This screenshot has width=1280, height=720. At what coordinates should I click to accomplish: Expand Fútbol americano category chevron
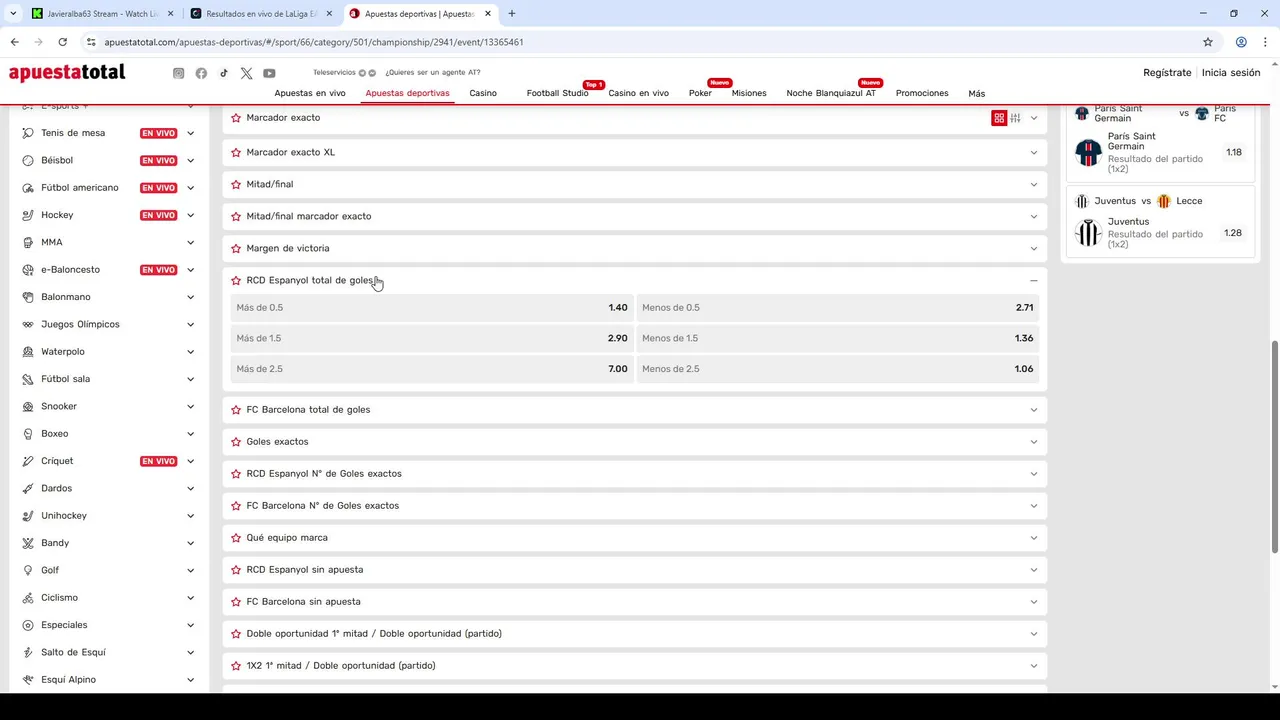190,187
